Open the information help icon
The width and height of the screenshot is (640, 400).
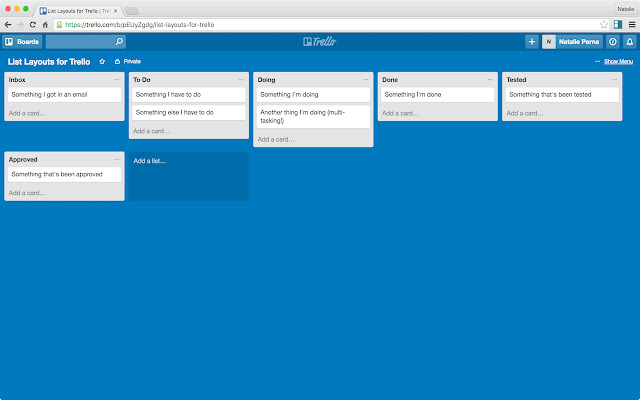click(x=613, y=42)
